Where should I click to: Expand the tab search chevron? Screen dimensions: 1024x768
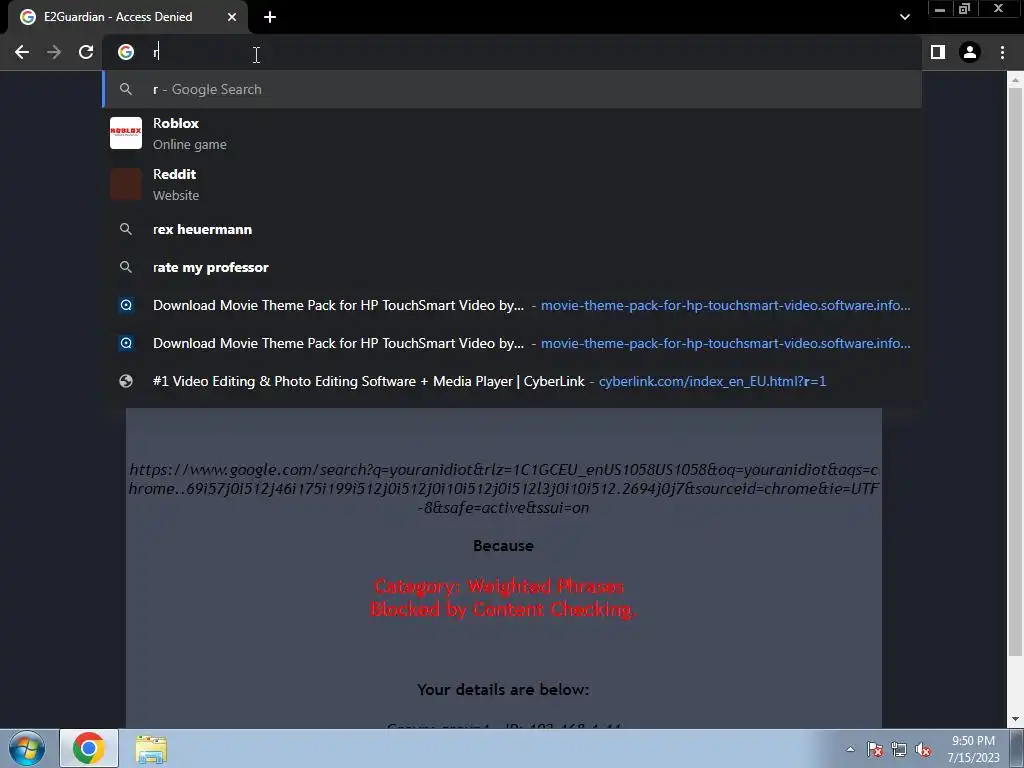click(904, 17)
